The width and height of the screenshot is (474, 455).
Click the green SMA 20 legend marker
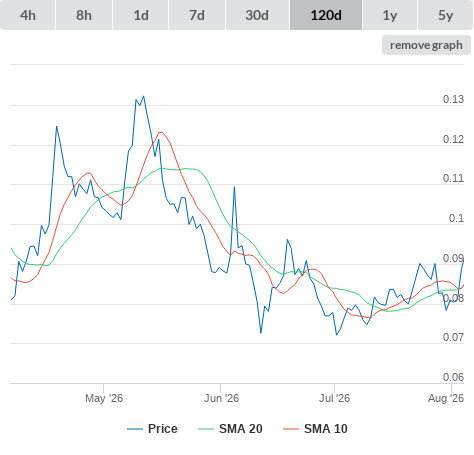206,429
